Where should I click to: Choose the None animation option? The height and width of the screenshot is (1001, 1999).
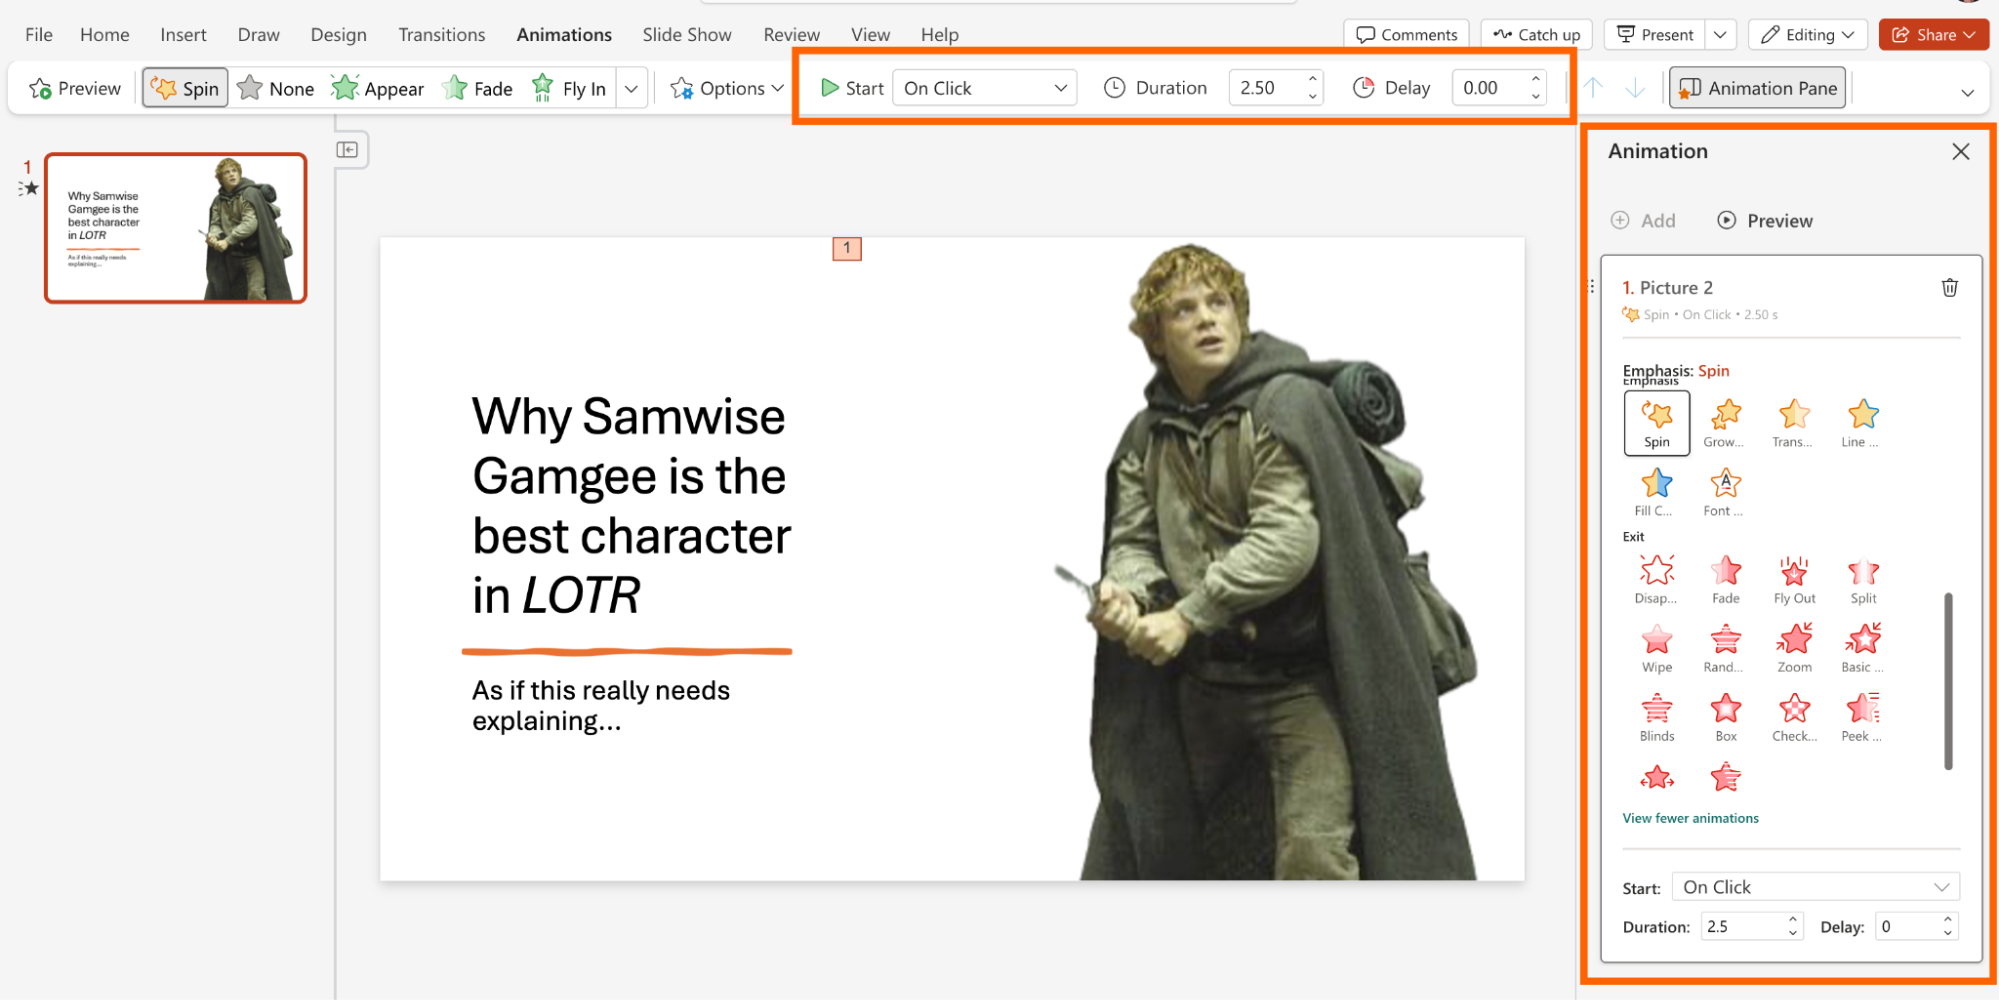[276, 88]
